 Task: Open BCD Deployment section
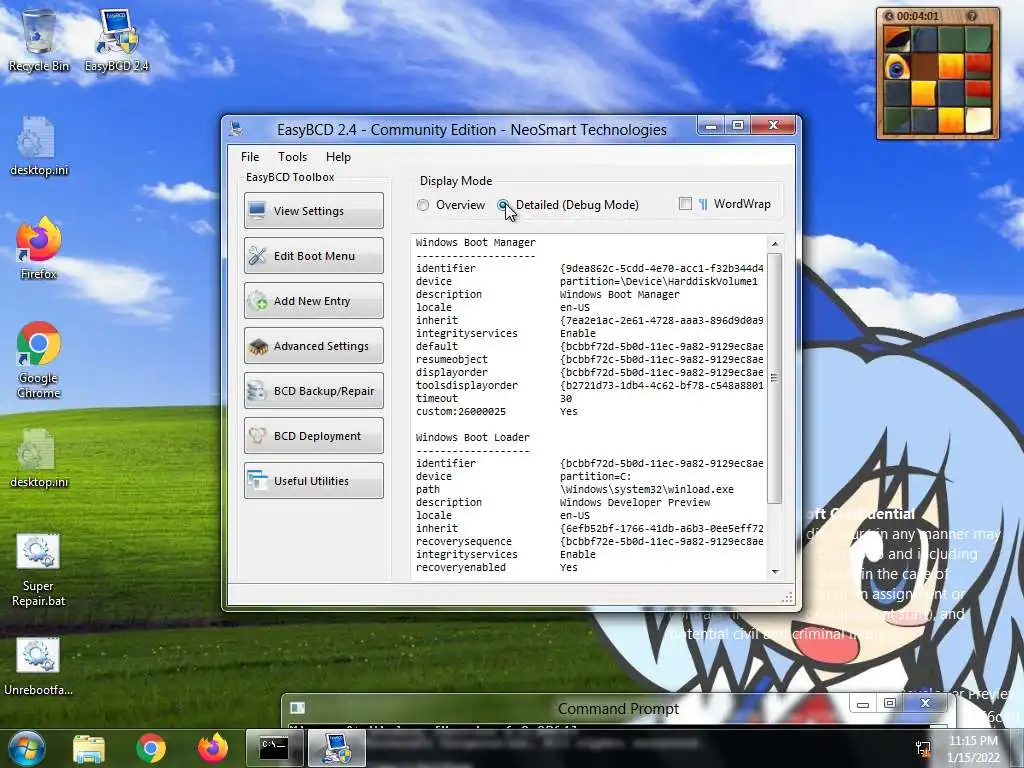pos(313,436)
